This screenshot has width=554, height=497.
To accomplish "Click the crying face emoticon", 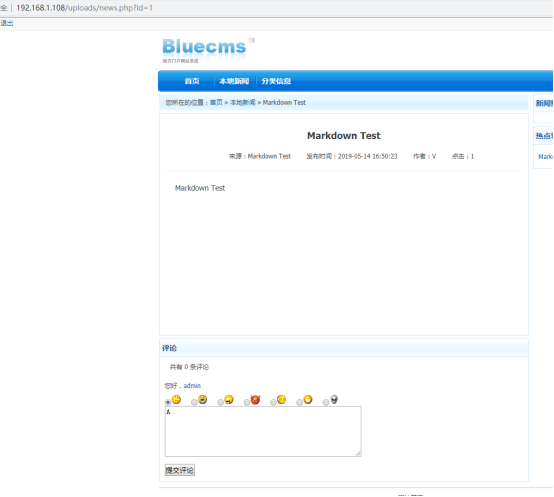I will 202,400.
